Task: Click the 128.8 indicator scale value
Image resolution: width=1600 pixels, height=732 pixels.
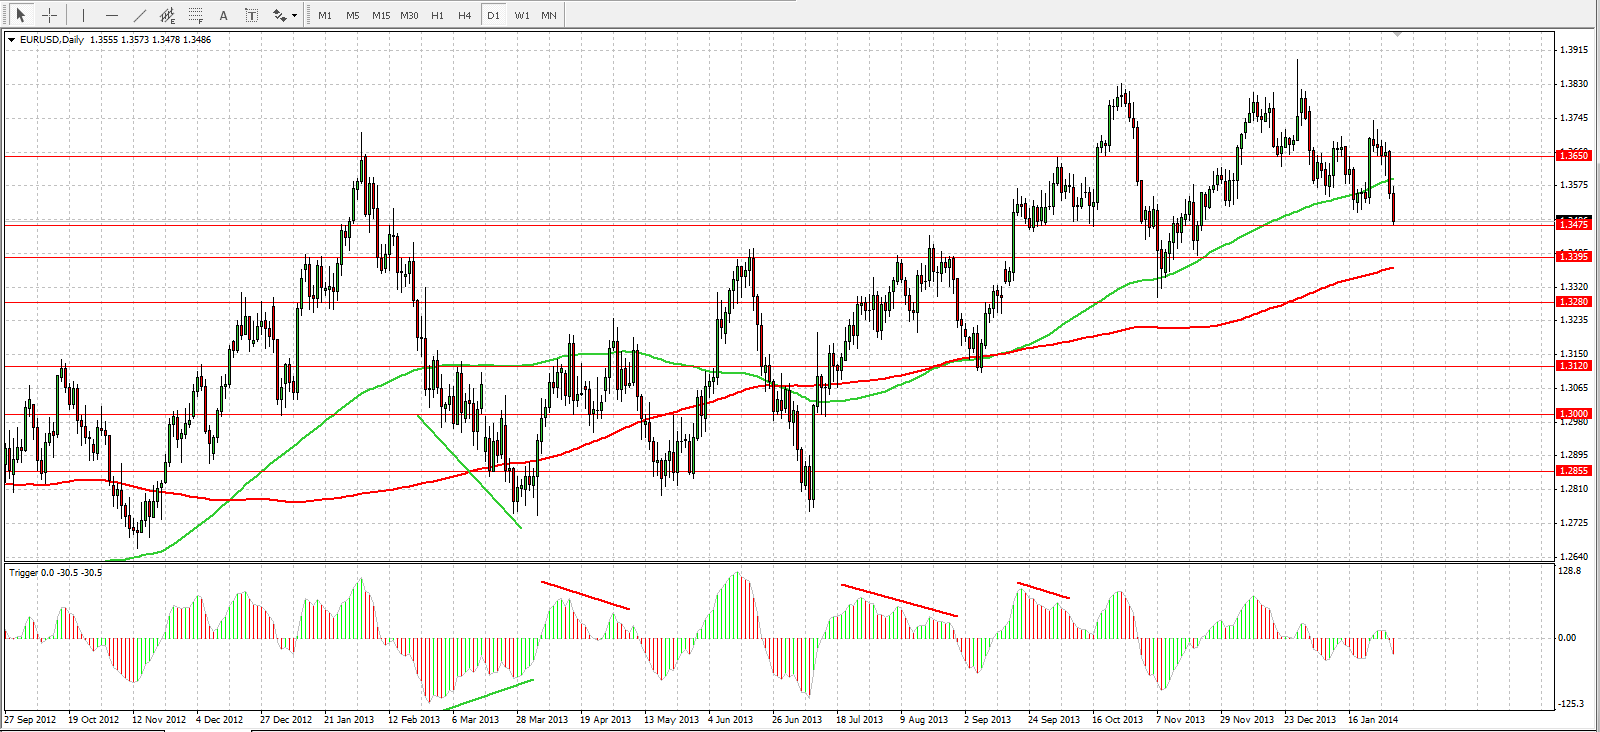Action: click(1570, 571)
